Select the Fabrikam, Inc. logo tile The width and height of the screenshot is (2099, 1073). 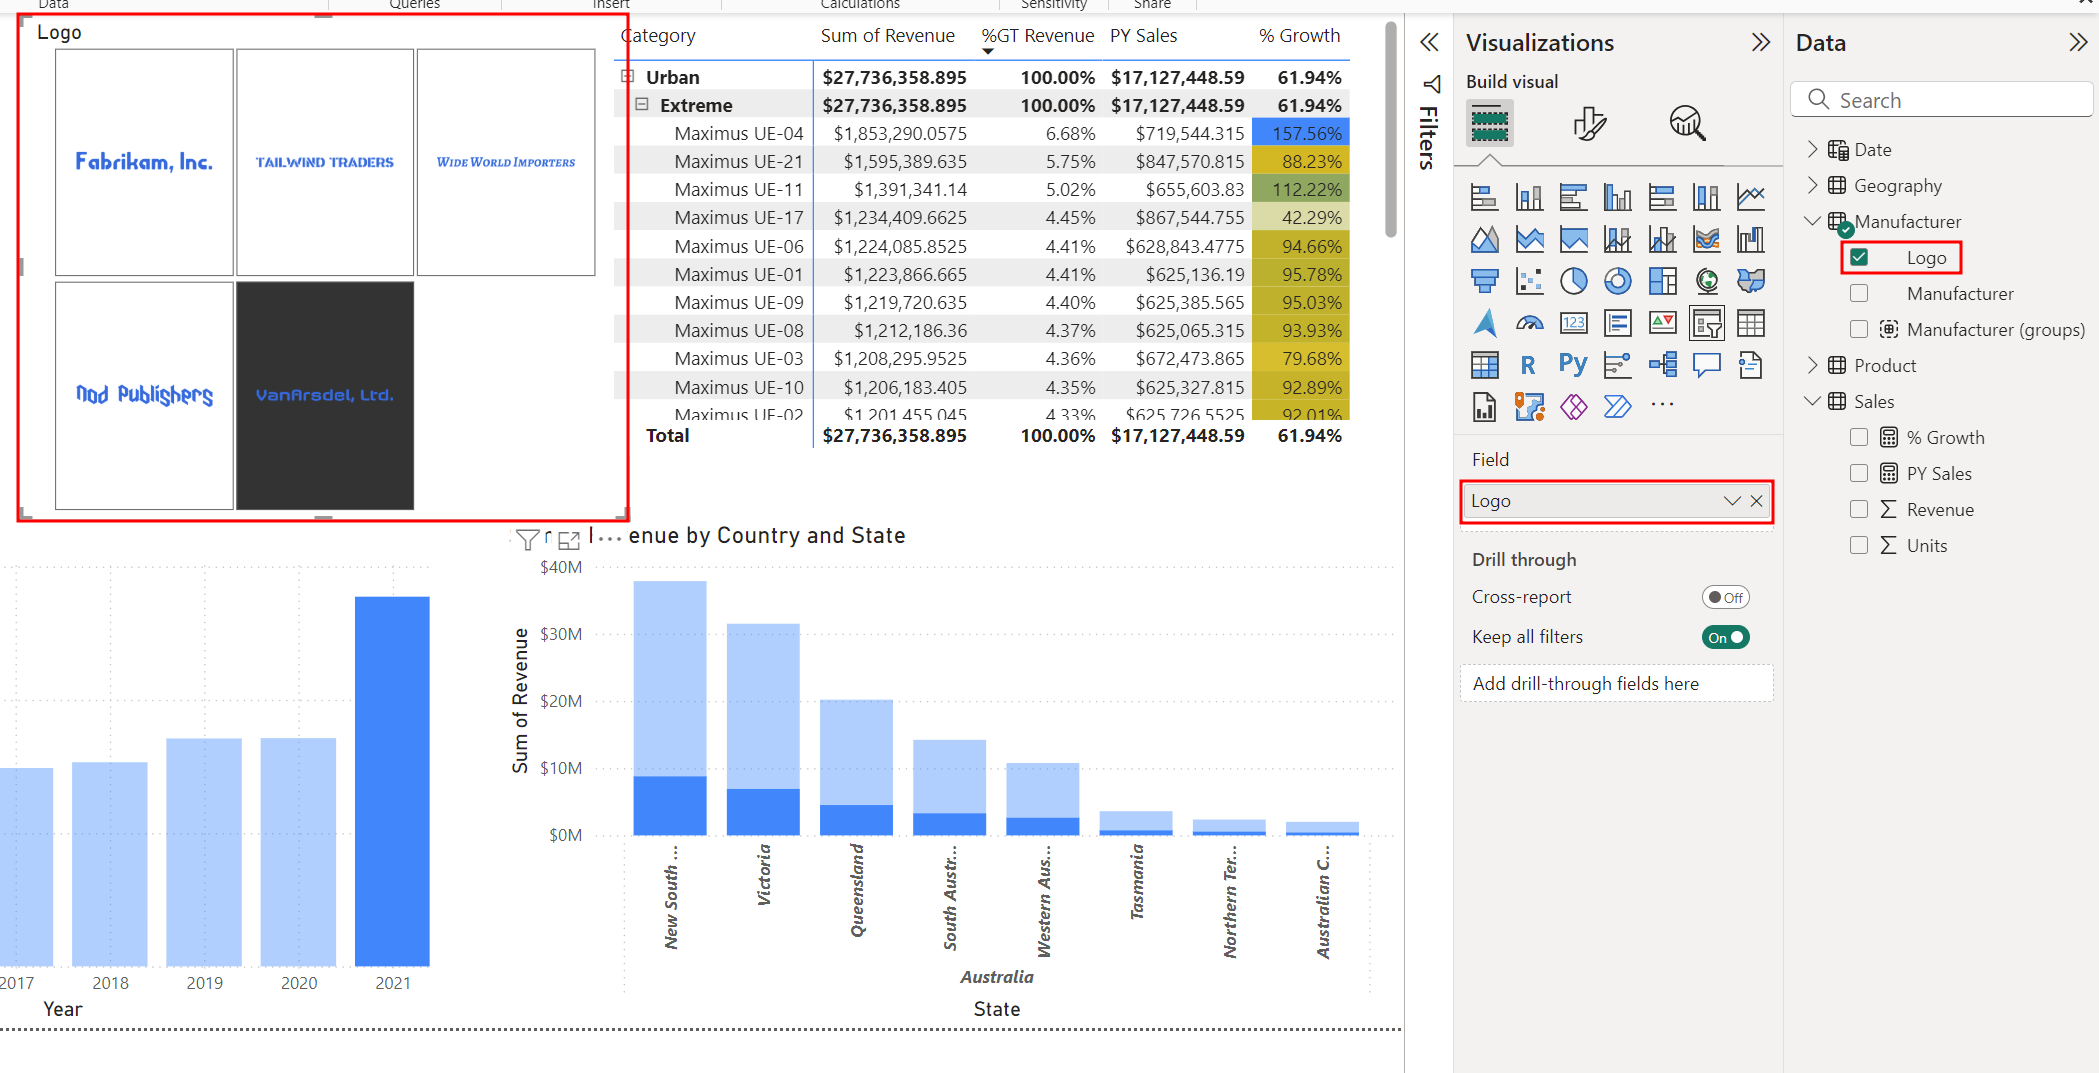pos(144,162)
